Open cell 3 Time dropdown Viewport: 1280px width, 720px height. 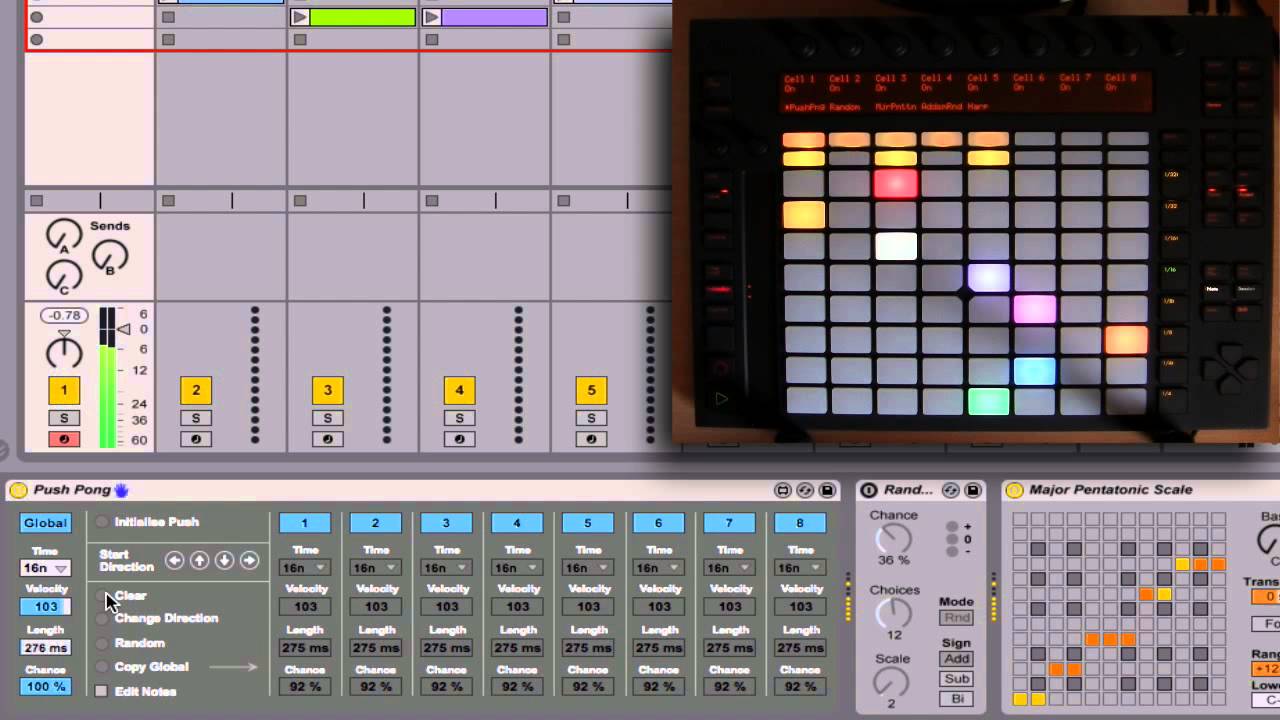(x=447, y=568)
